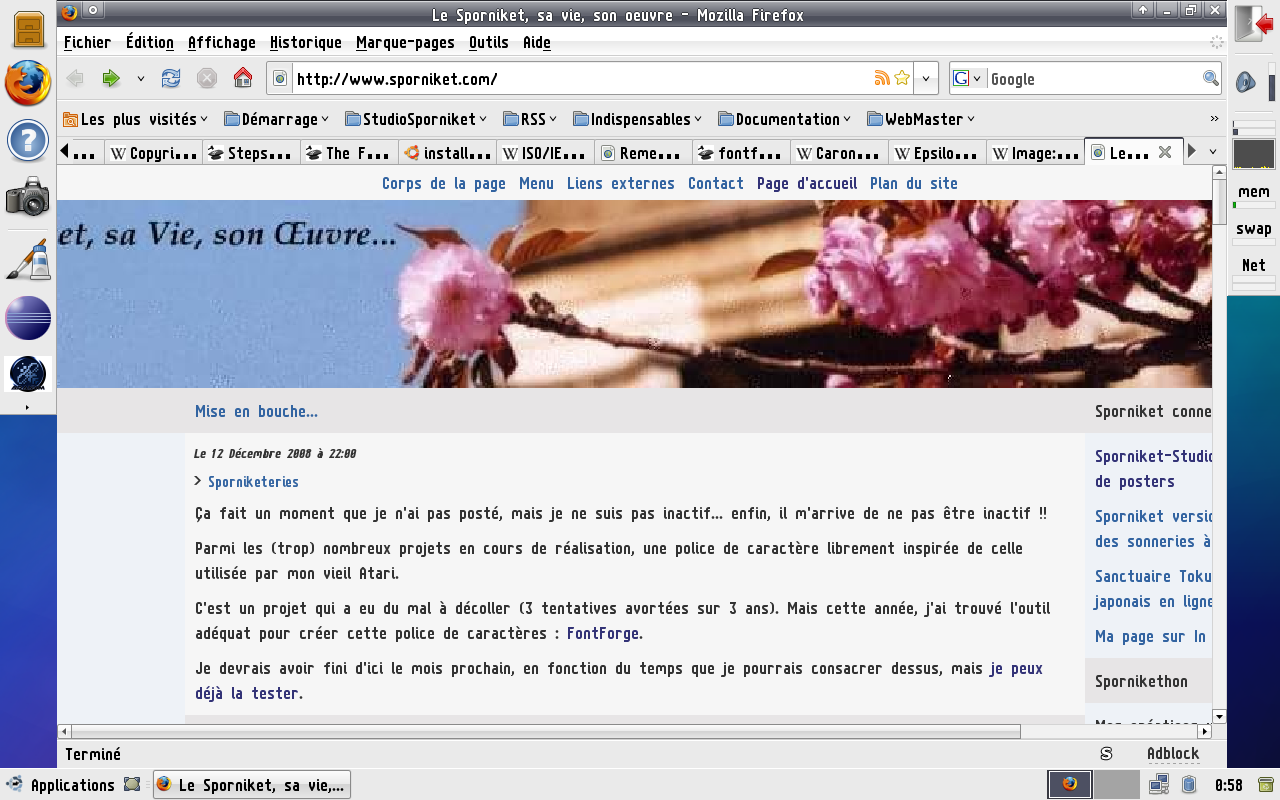Open the list-all-tabs dropdown
The width and height of the screenshot is (1280, 800).
(x=1213, y=152)
